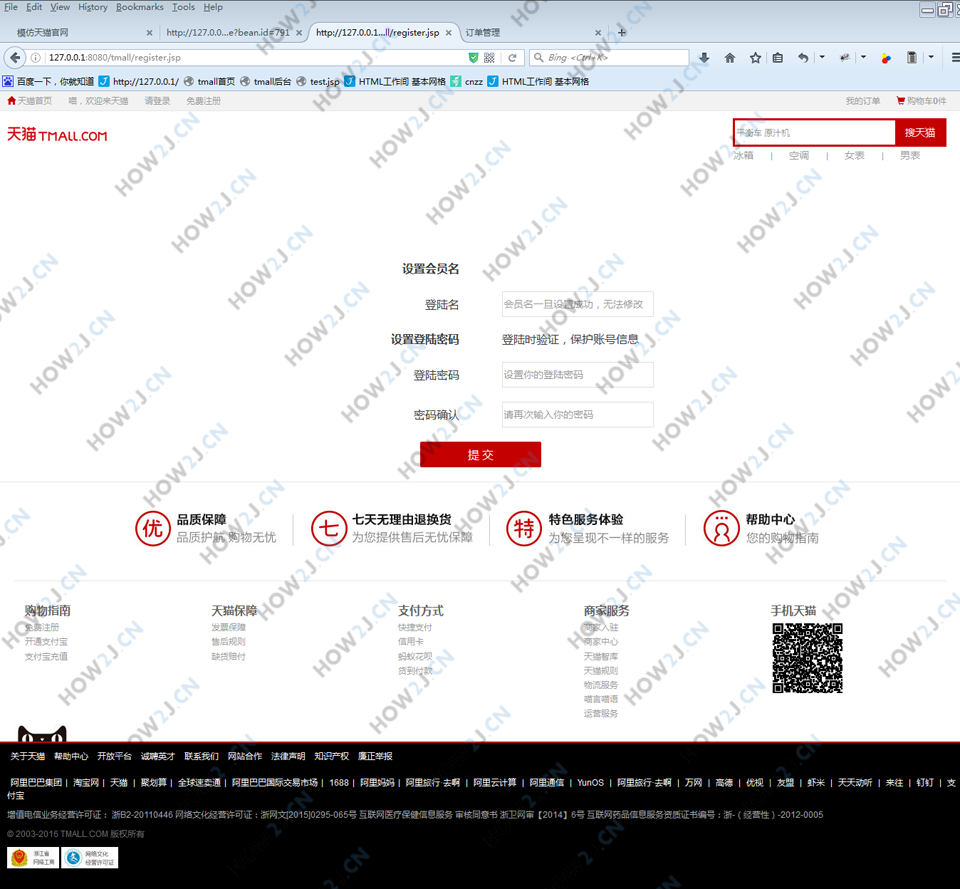960x889 pixels.
Task: Open the test.jsp bookmark
Action: pos(318,81)
